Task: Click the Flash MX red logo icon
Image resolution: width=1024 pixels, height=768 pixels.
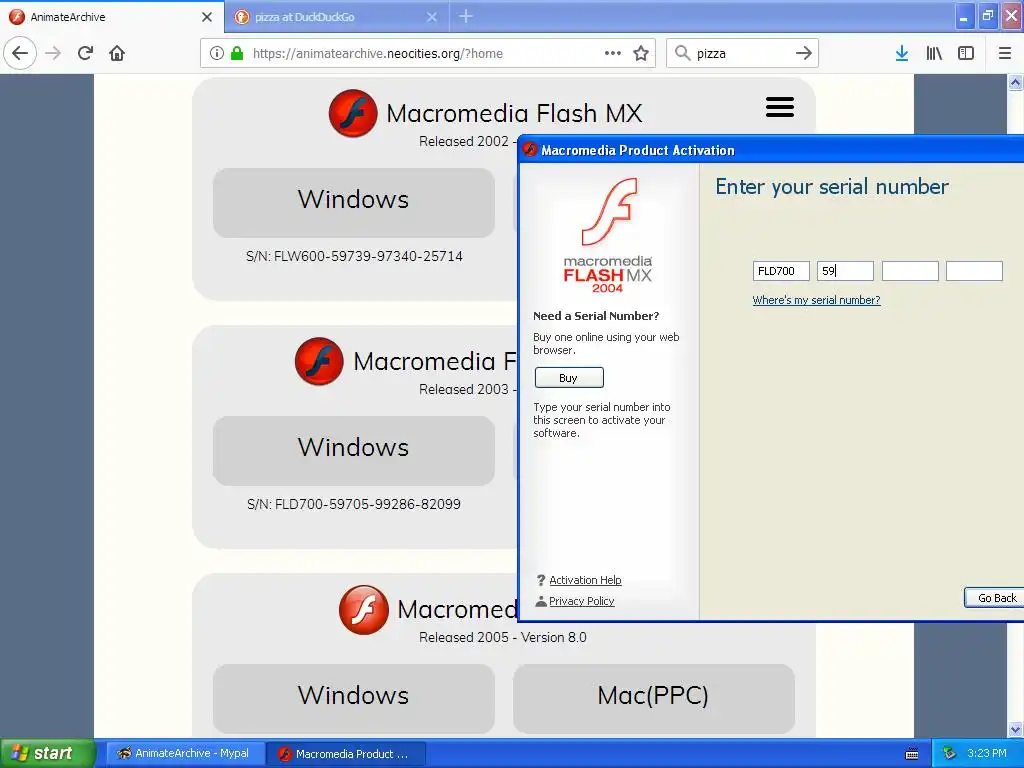Action: [353, 113]
